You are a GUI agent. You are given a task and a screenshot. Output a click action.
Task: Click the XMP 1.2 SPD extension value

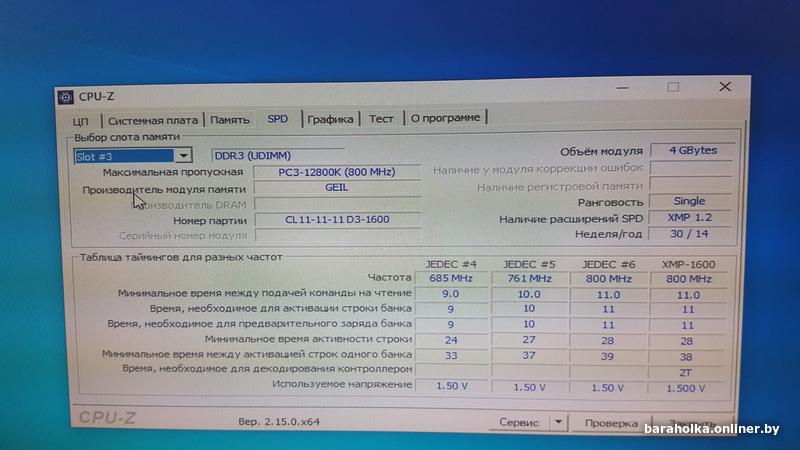(x=689, y=217)
